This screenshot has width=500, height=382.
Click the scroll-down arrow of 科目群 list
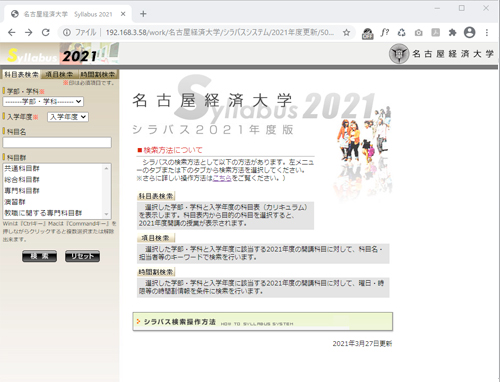point(106,214)
